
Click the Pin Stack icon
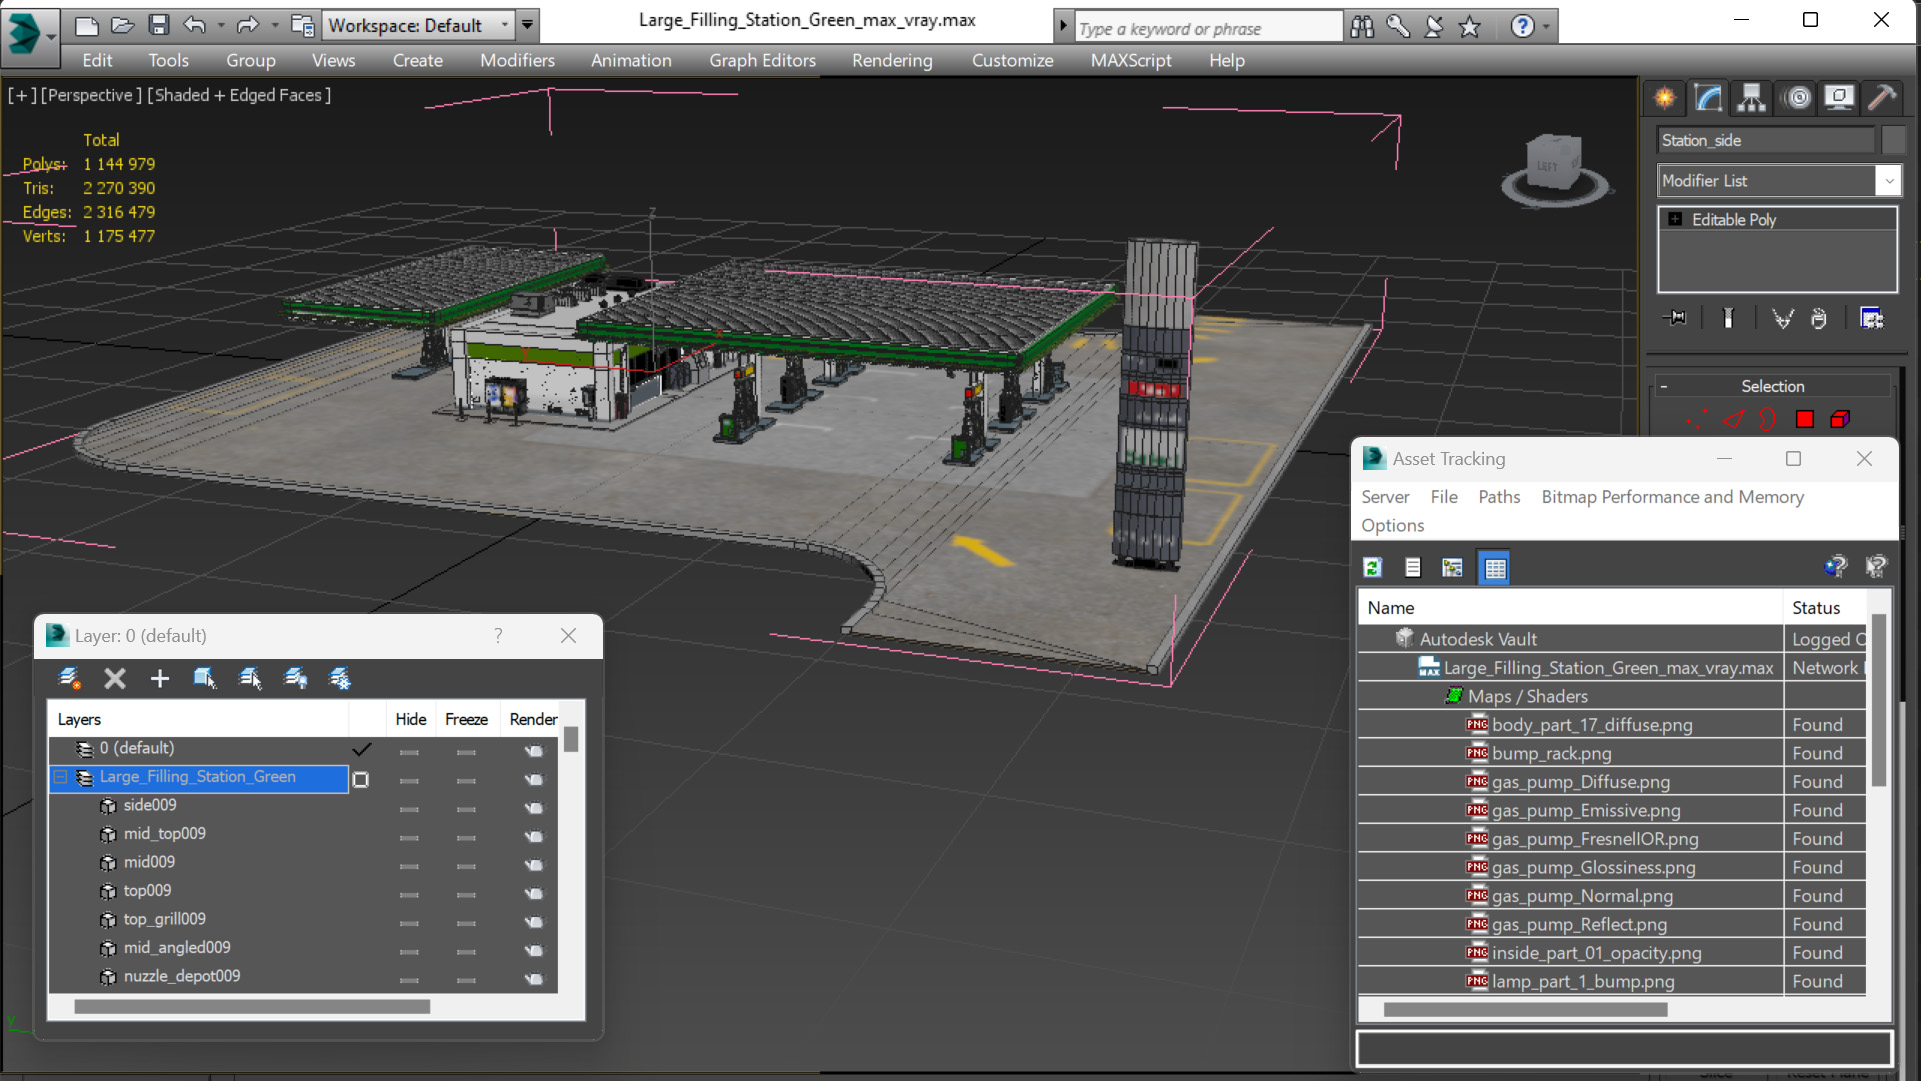pos(1675,318)
